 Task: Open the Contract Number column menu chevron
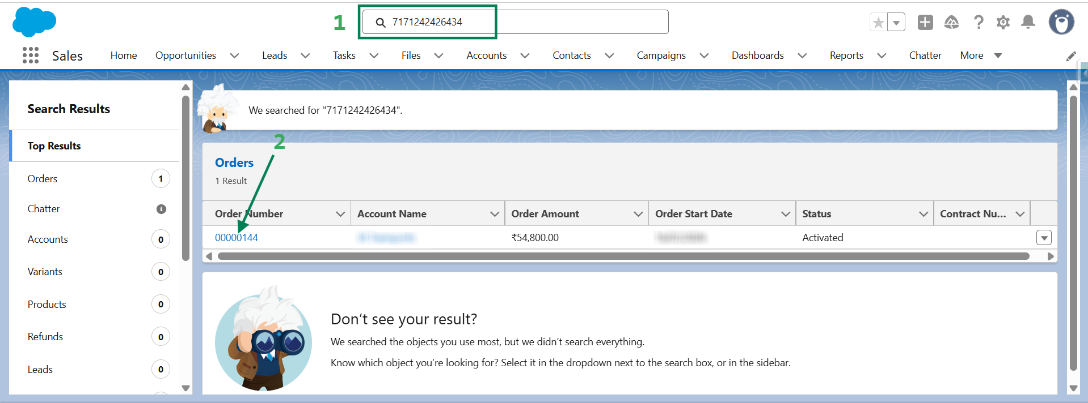pyautogui.click(x=1020, y=214)
